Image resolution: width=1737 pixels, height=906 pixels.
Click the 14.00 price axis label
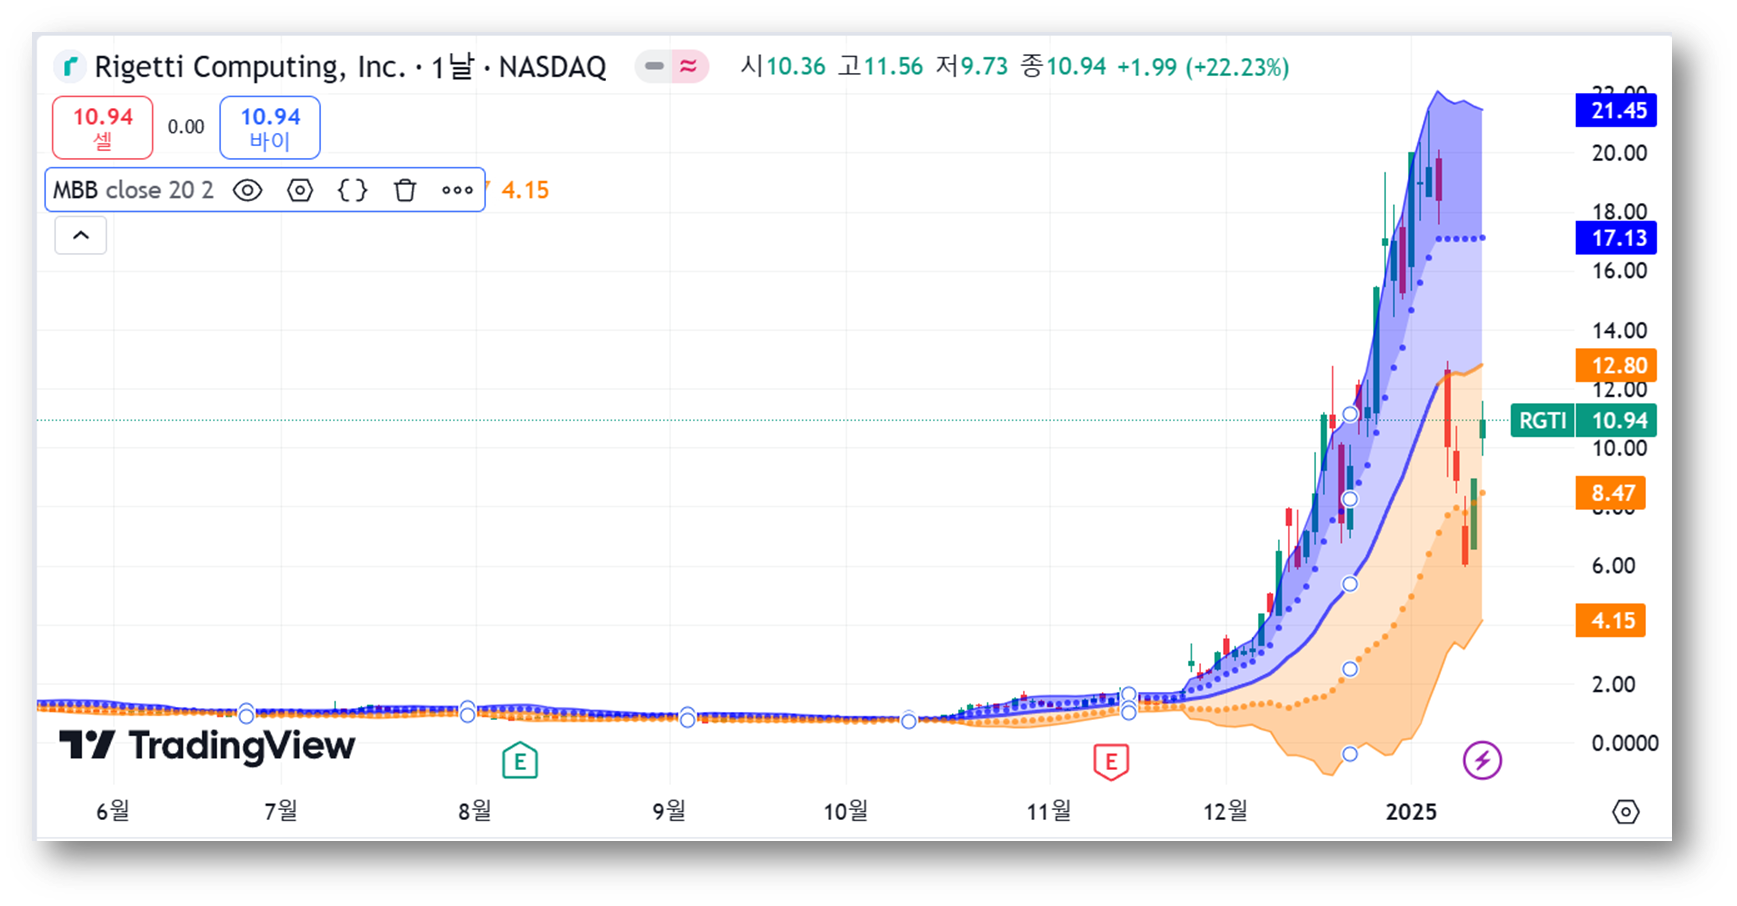tap(1620, 331)
